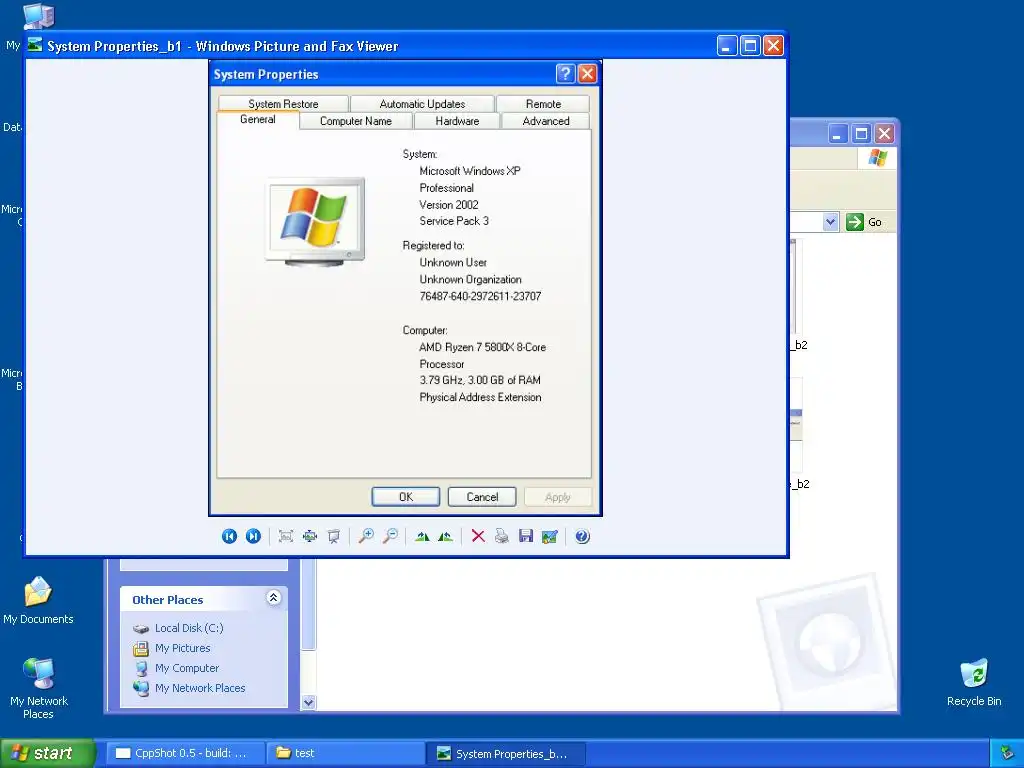Click the floppy disk Copy To icon
The height and width of the screenshot is (768, 1024).
526,536
